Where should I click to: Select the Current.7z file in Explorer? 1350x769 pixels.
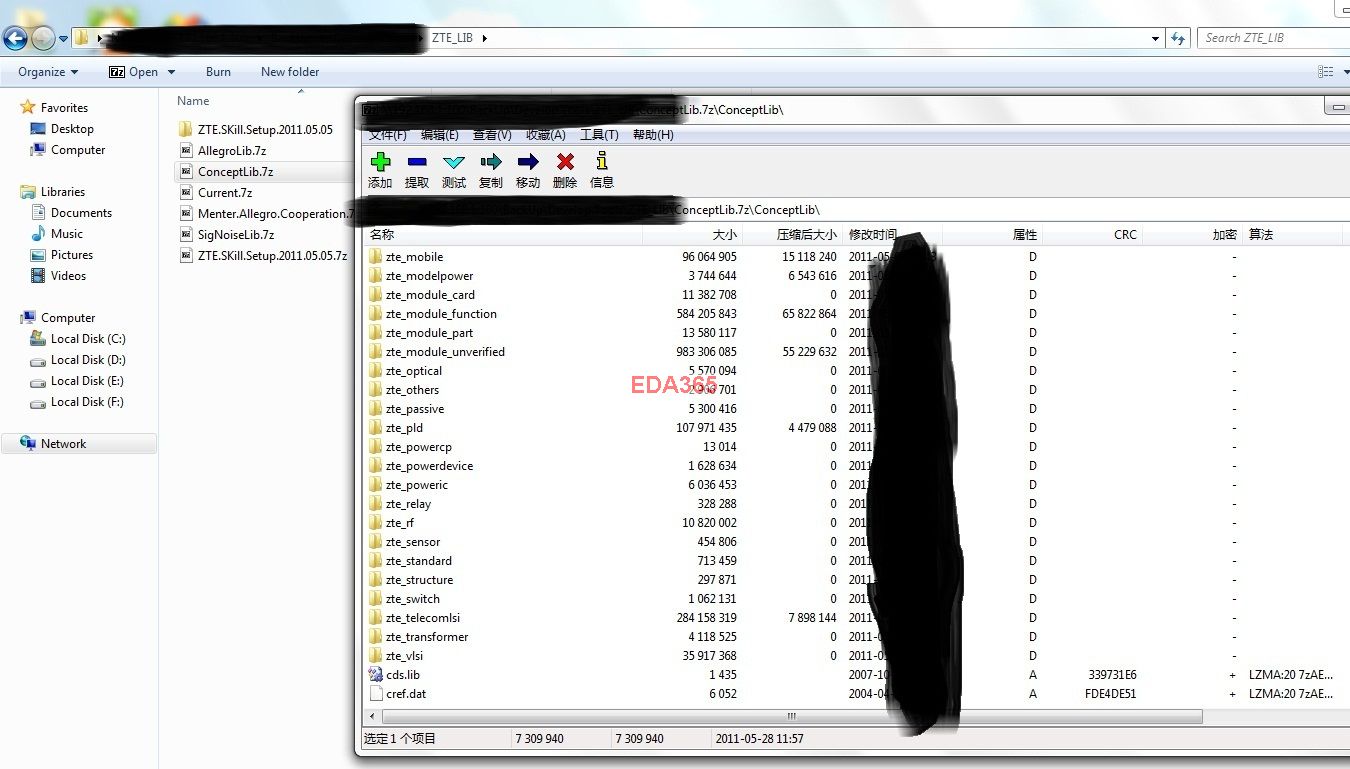click(225, 193)
